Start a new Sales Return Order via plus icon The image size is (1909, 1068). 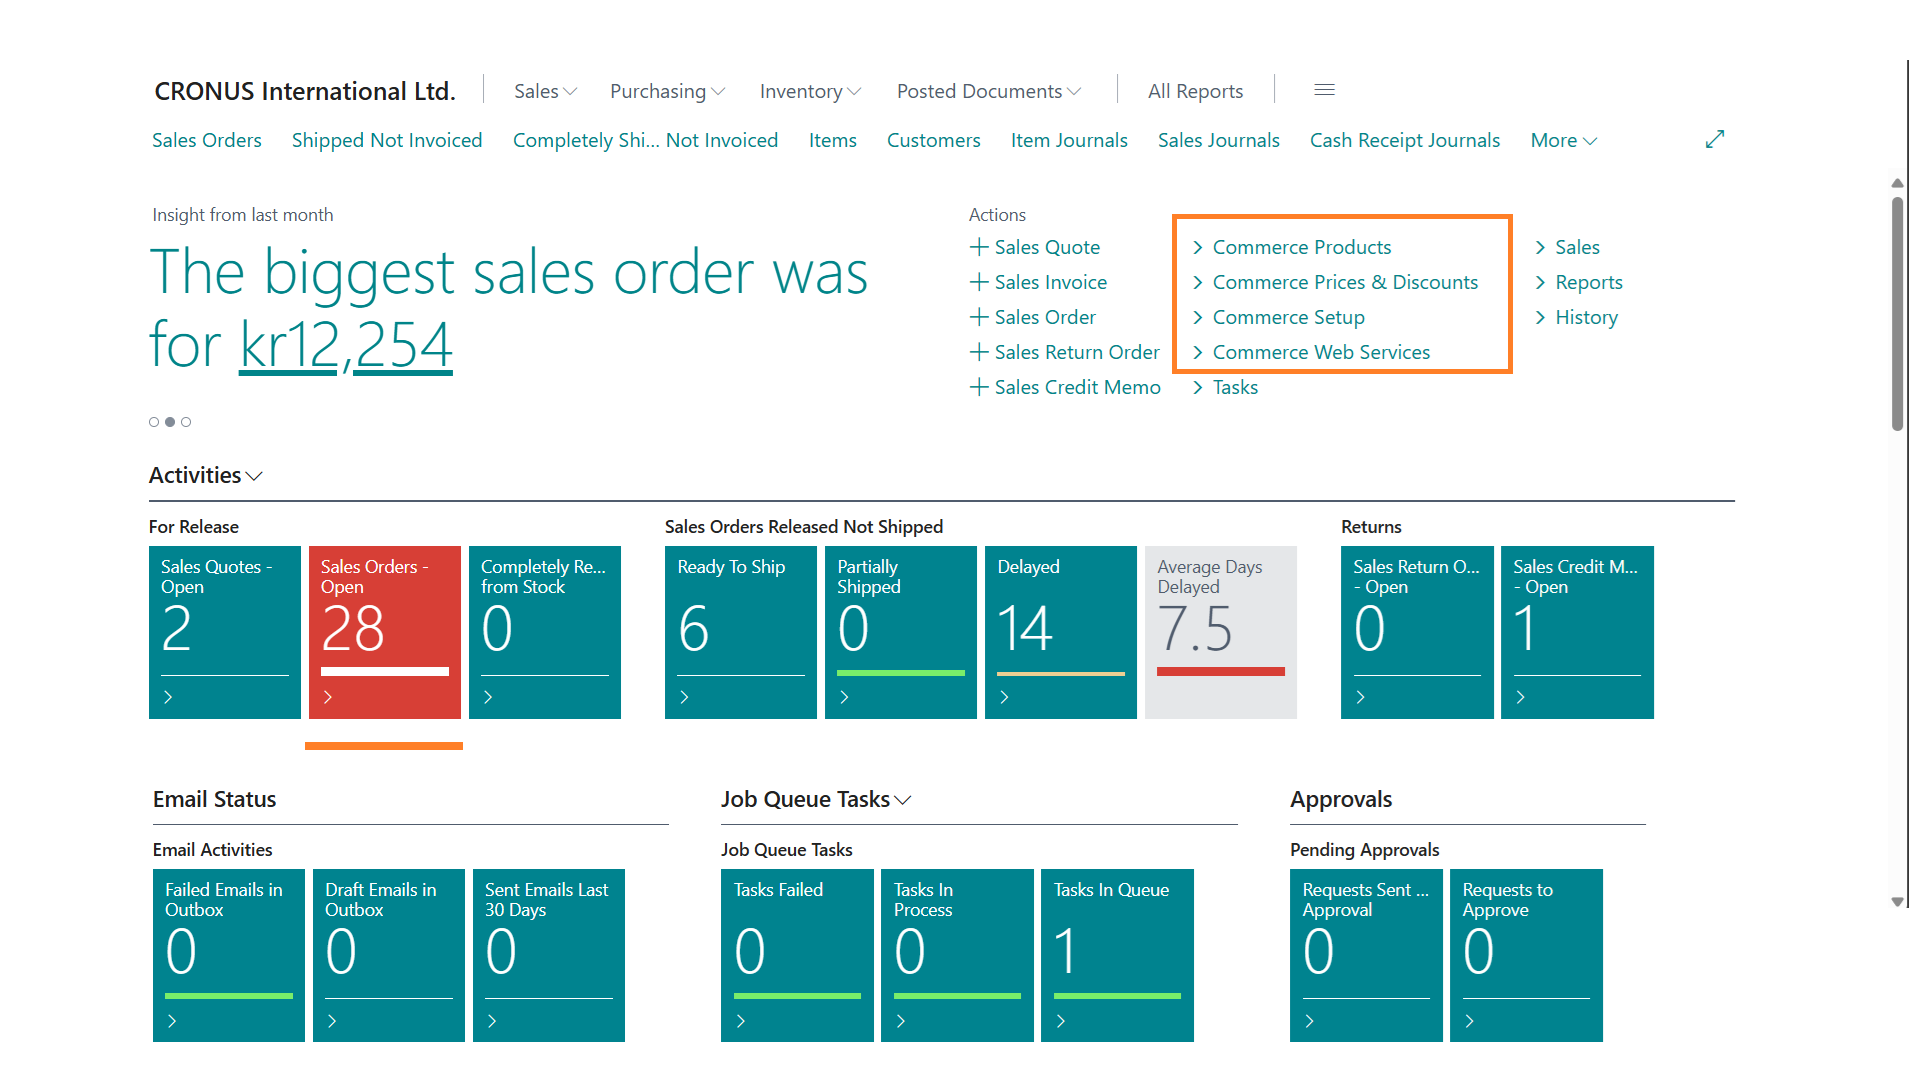[x=978, y=352]
